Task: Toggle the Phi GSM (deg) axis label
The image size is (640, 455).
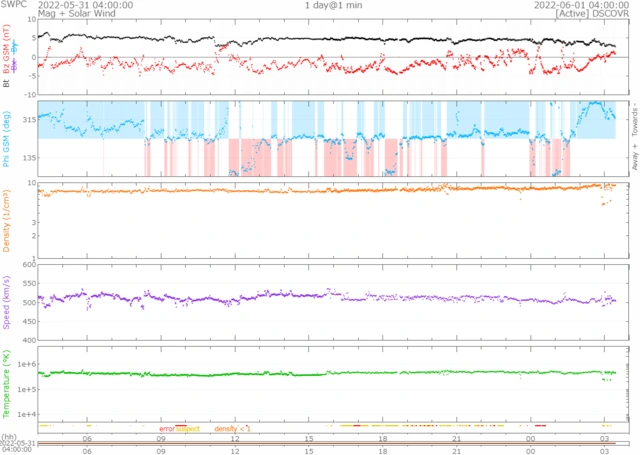Action: (7, 139)
